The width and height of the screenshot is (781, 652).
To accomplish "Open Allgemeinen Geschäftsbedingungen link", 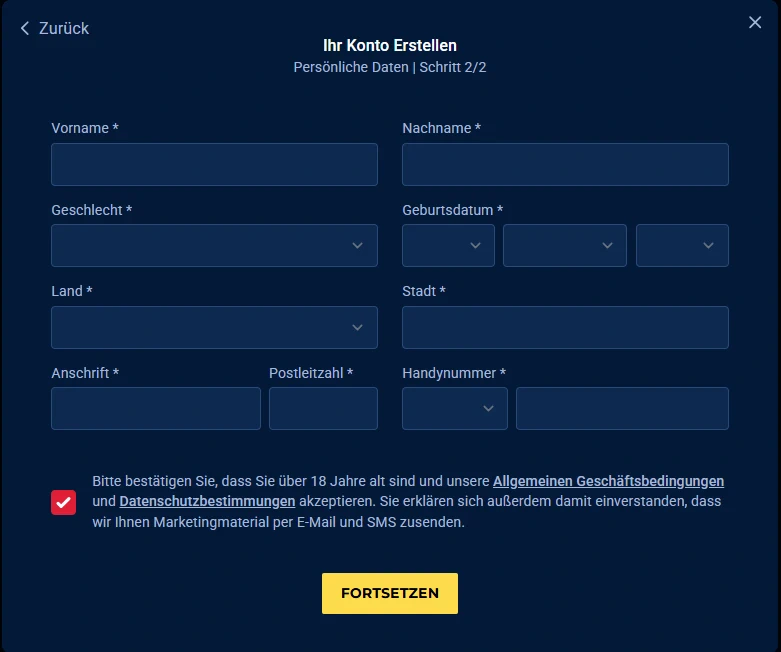I will point(608,481).
